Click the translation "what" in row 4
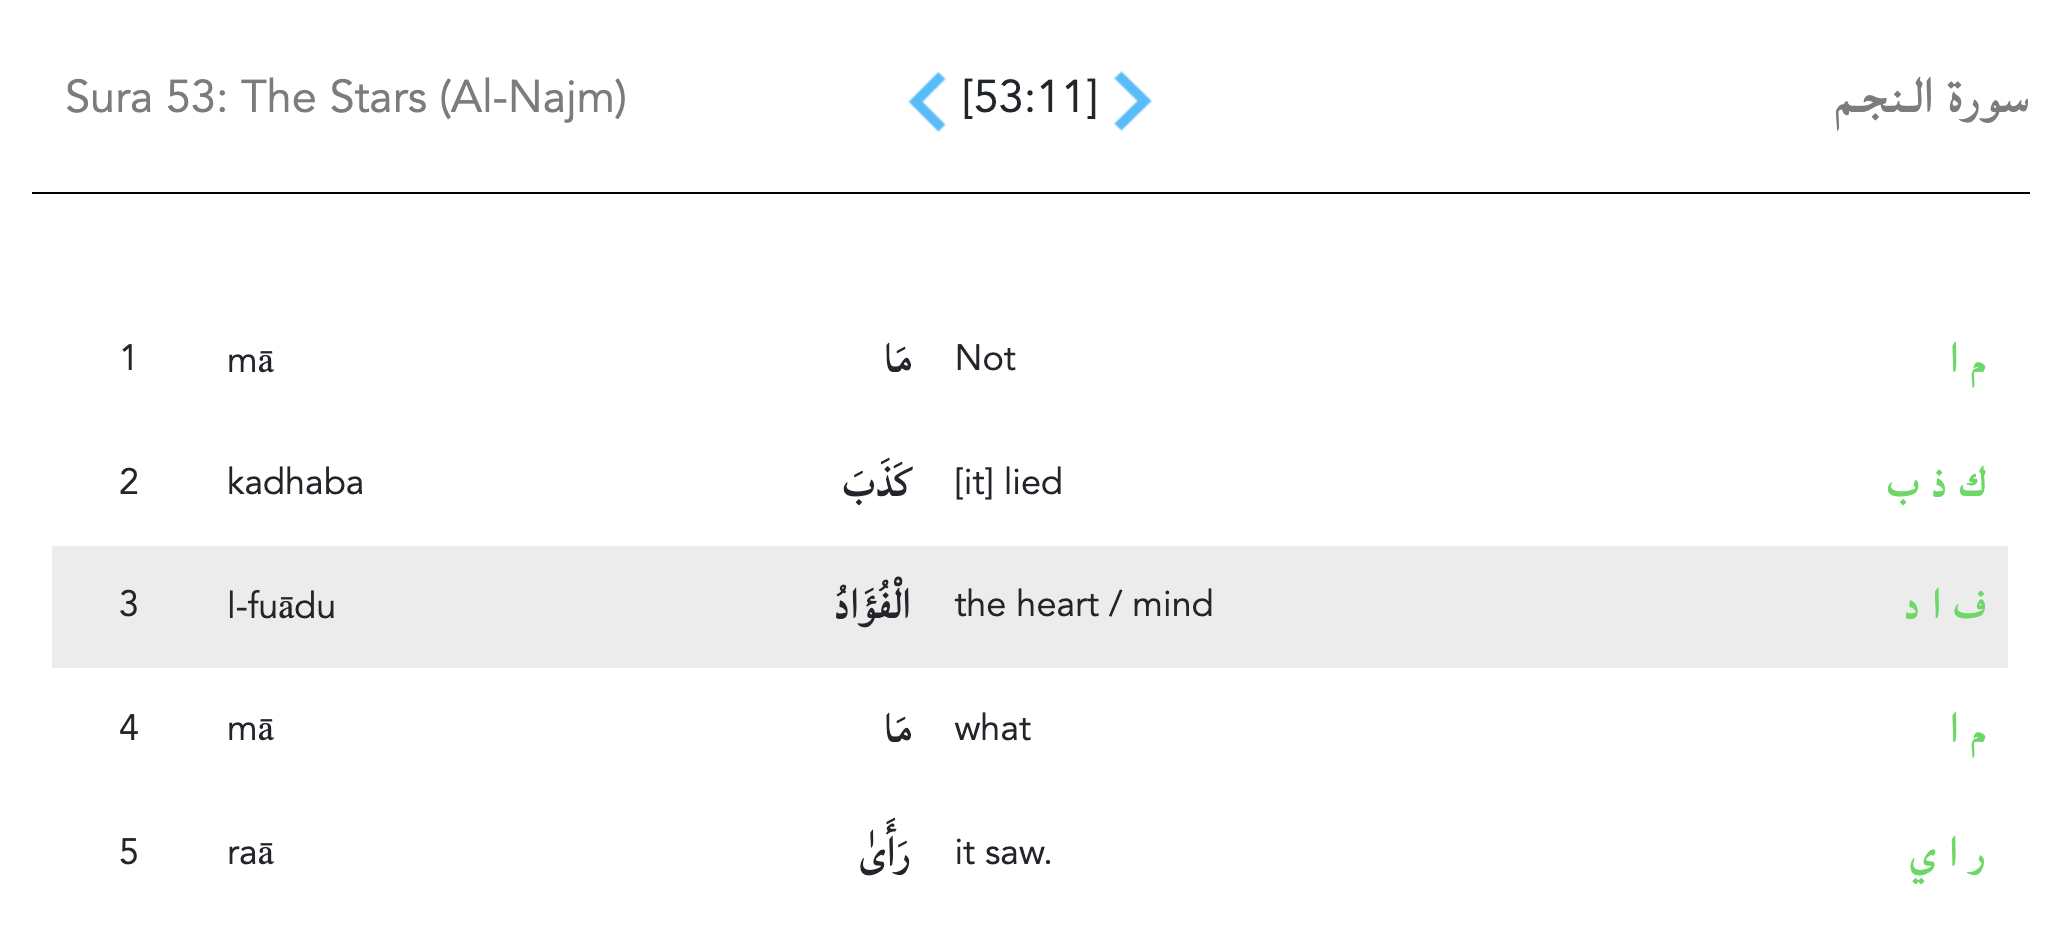Screen dimensions: 2056x932 tap(992, 729)
